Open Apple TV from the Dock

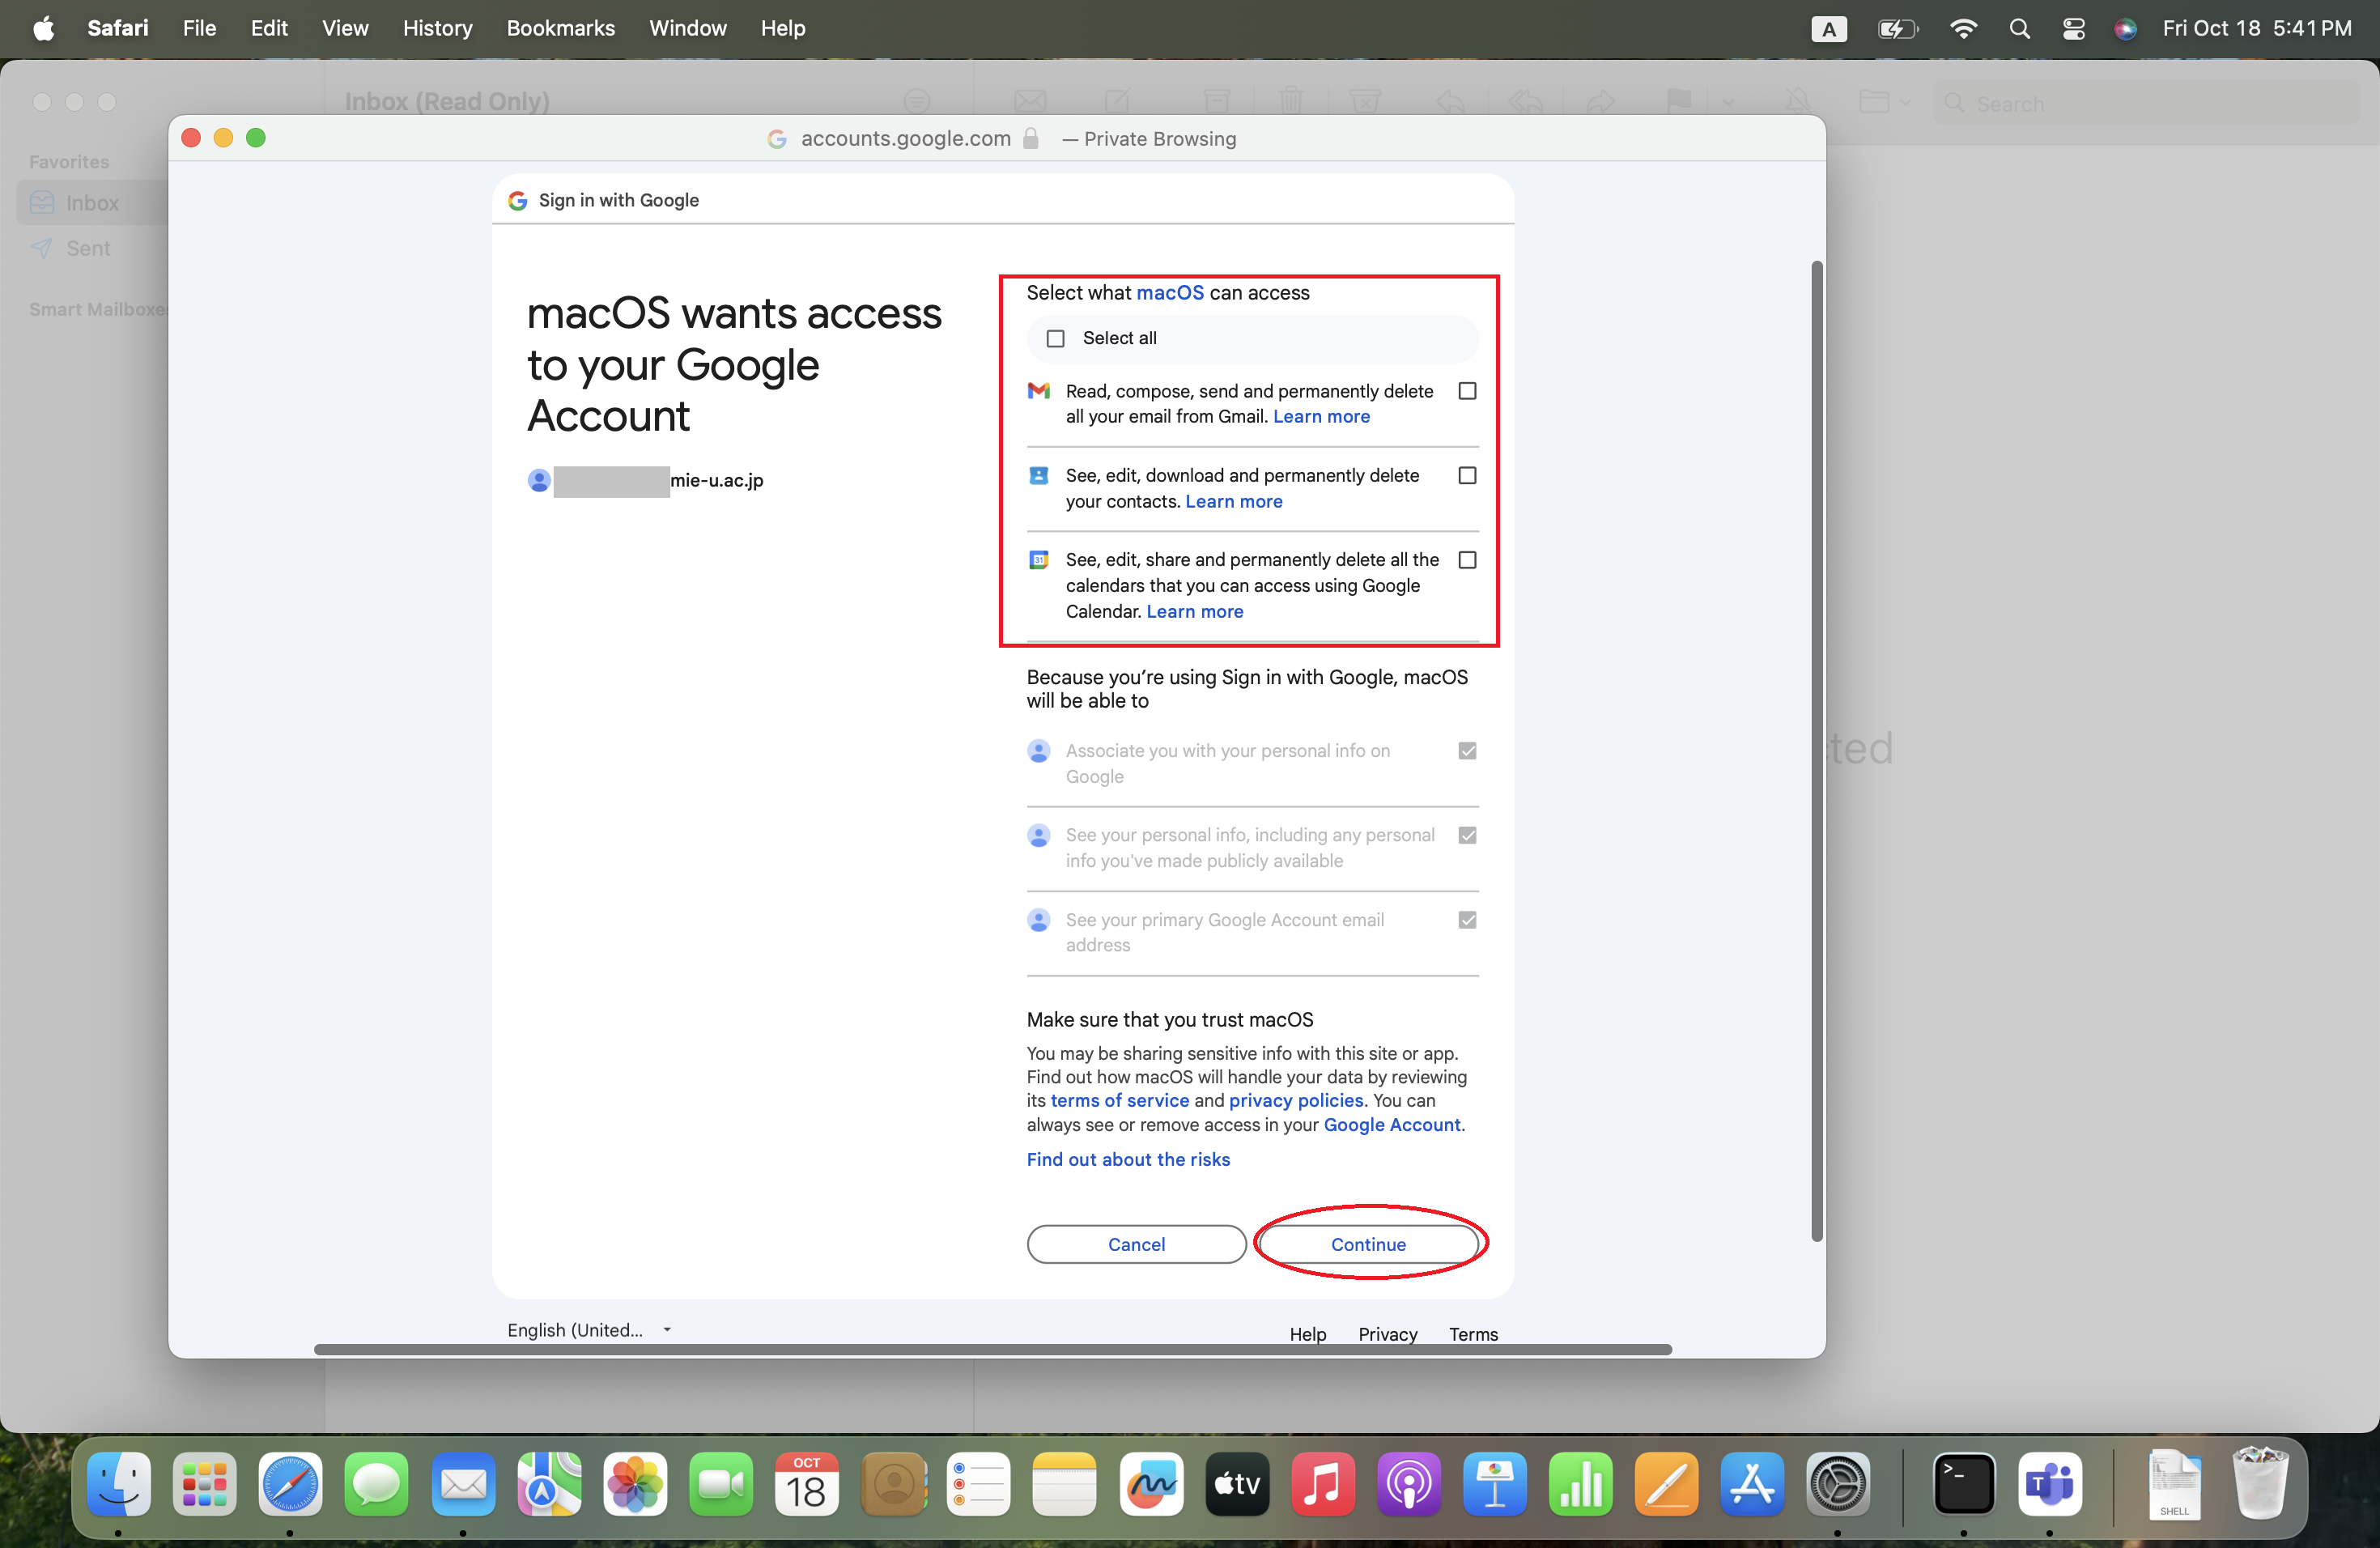(1237, 1483)
